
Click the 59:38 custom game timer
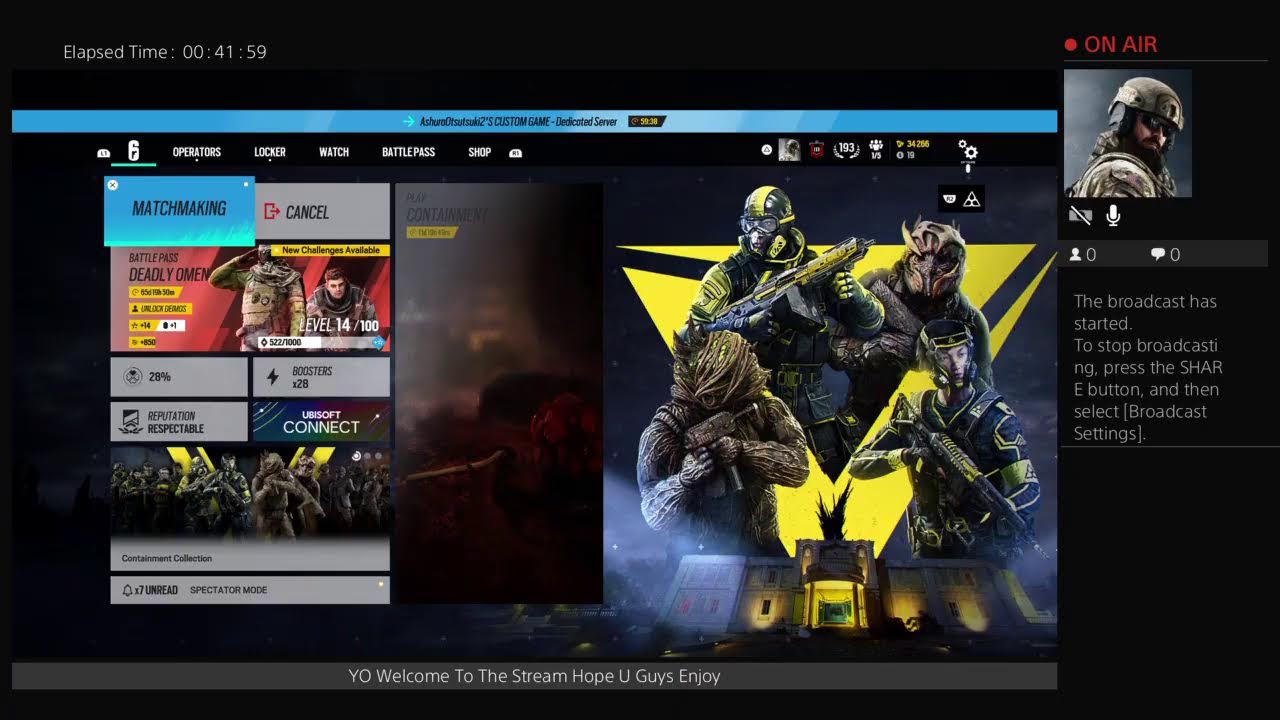[x=647, y=121]
